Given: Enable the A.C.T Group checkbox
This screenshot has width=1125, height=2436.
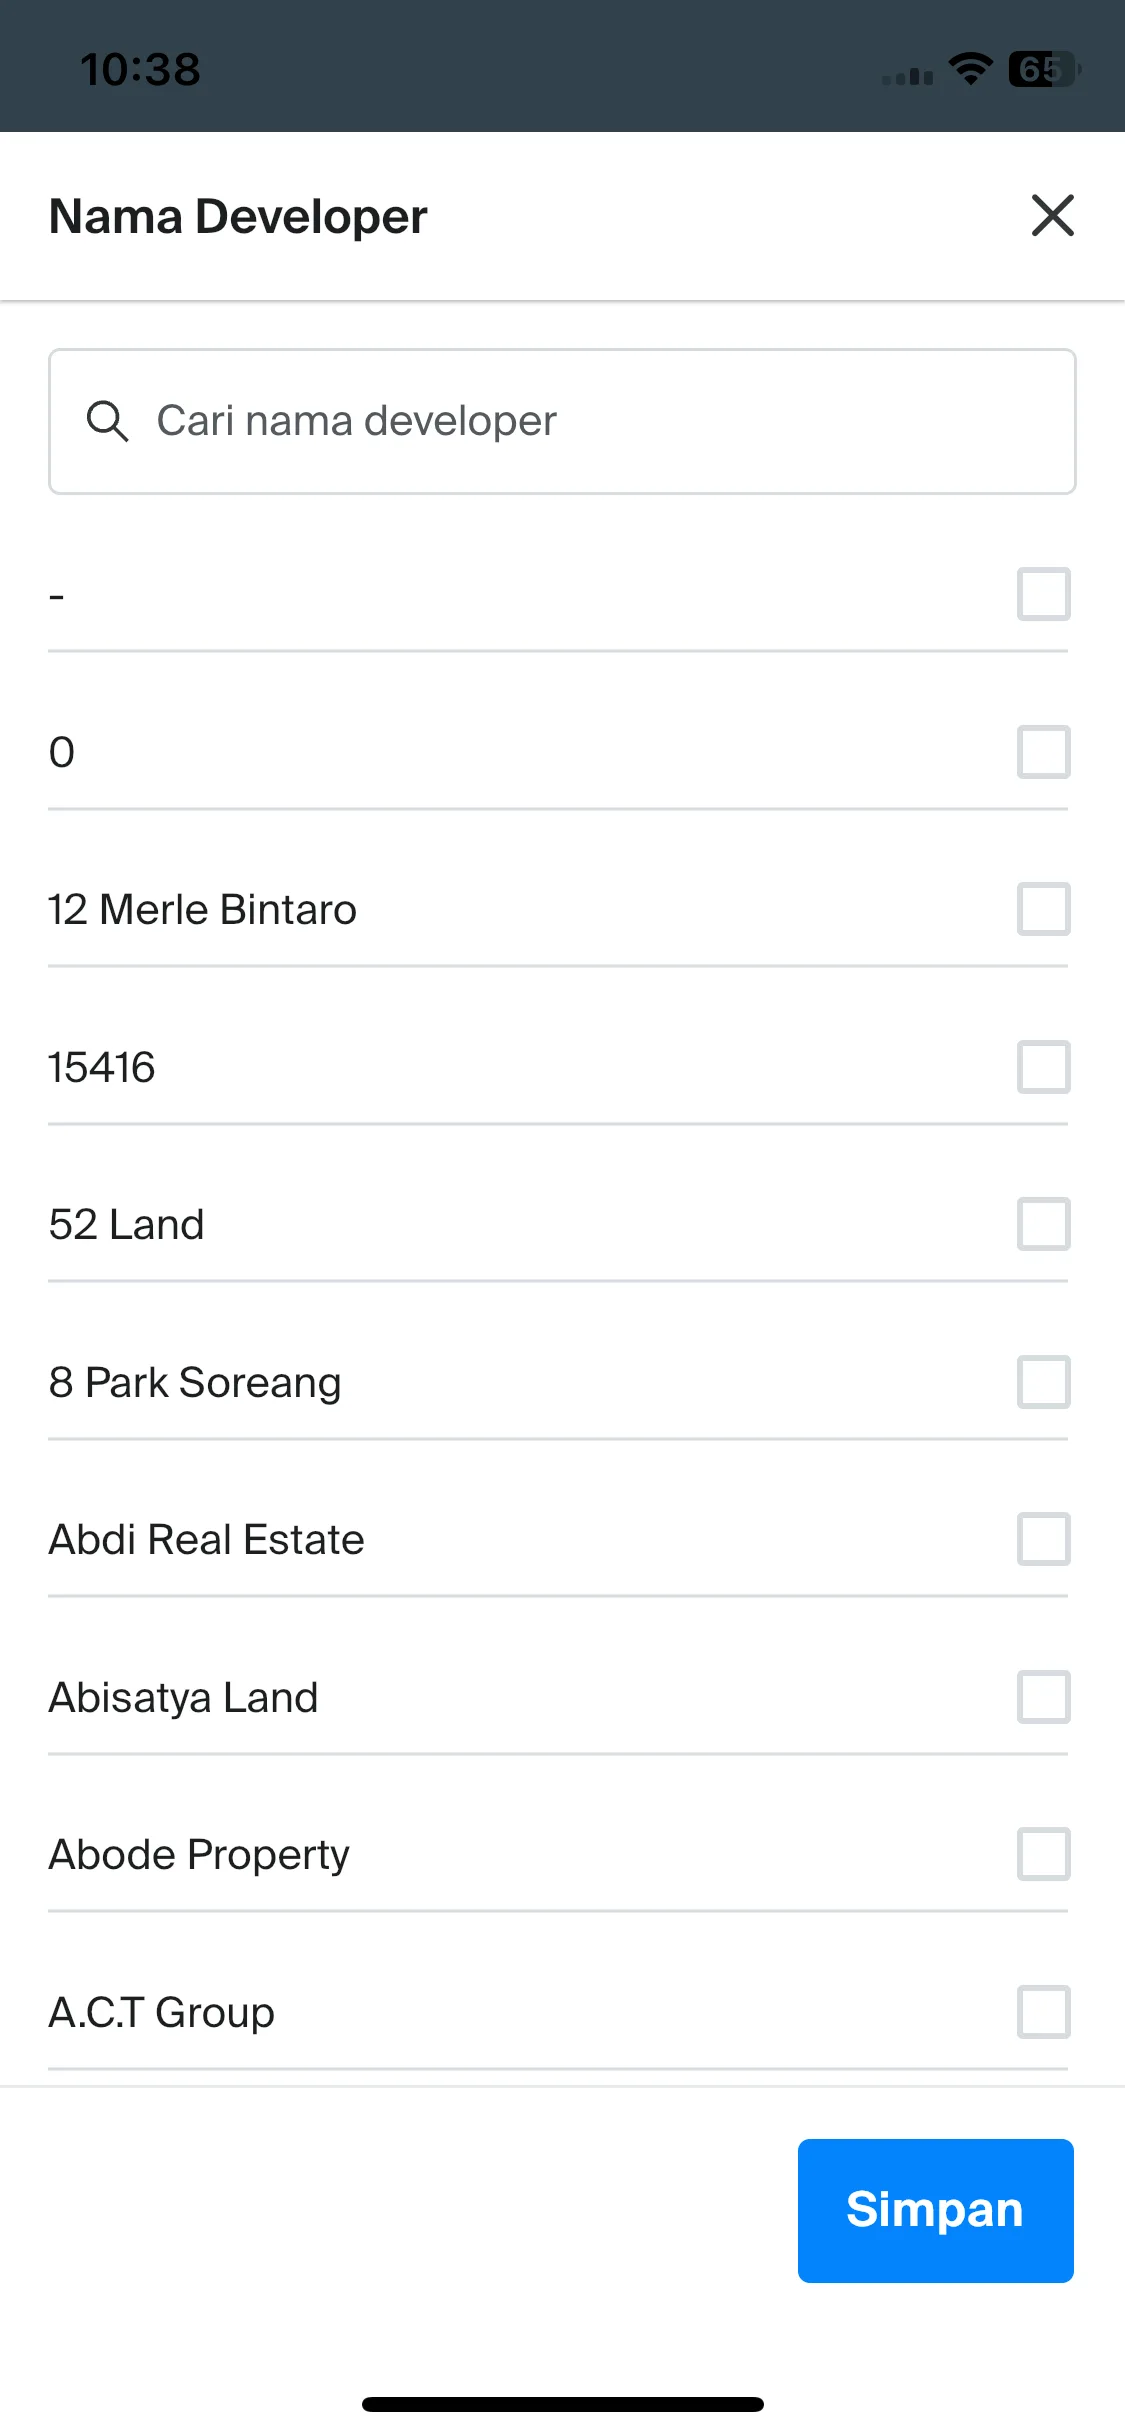Looking at the screenshot, I should [1043, 2012].
